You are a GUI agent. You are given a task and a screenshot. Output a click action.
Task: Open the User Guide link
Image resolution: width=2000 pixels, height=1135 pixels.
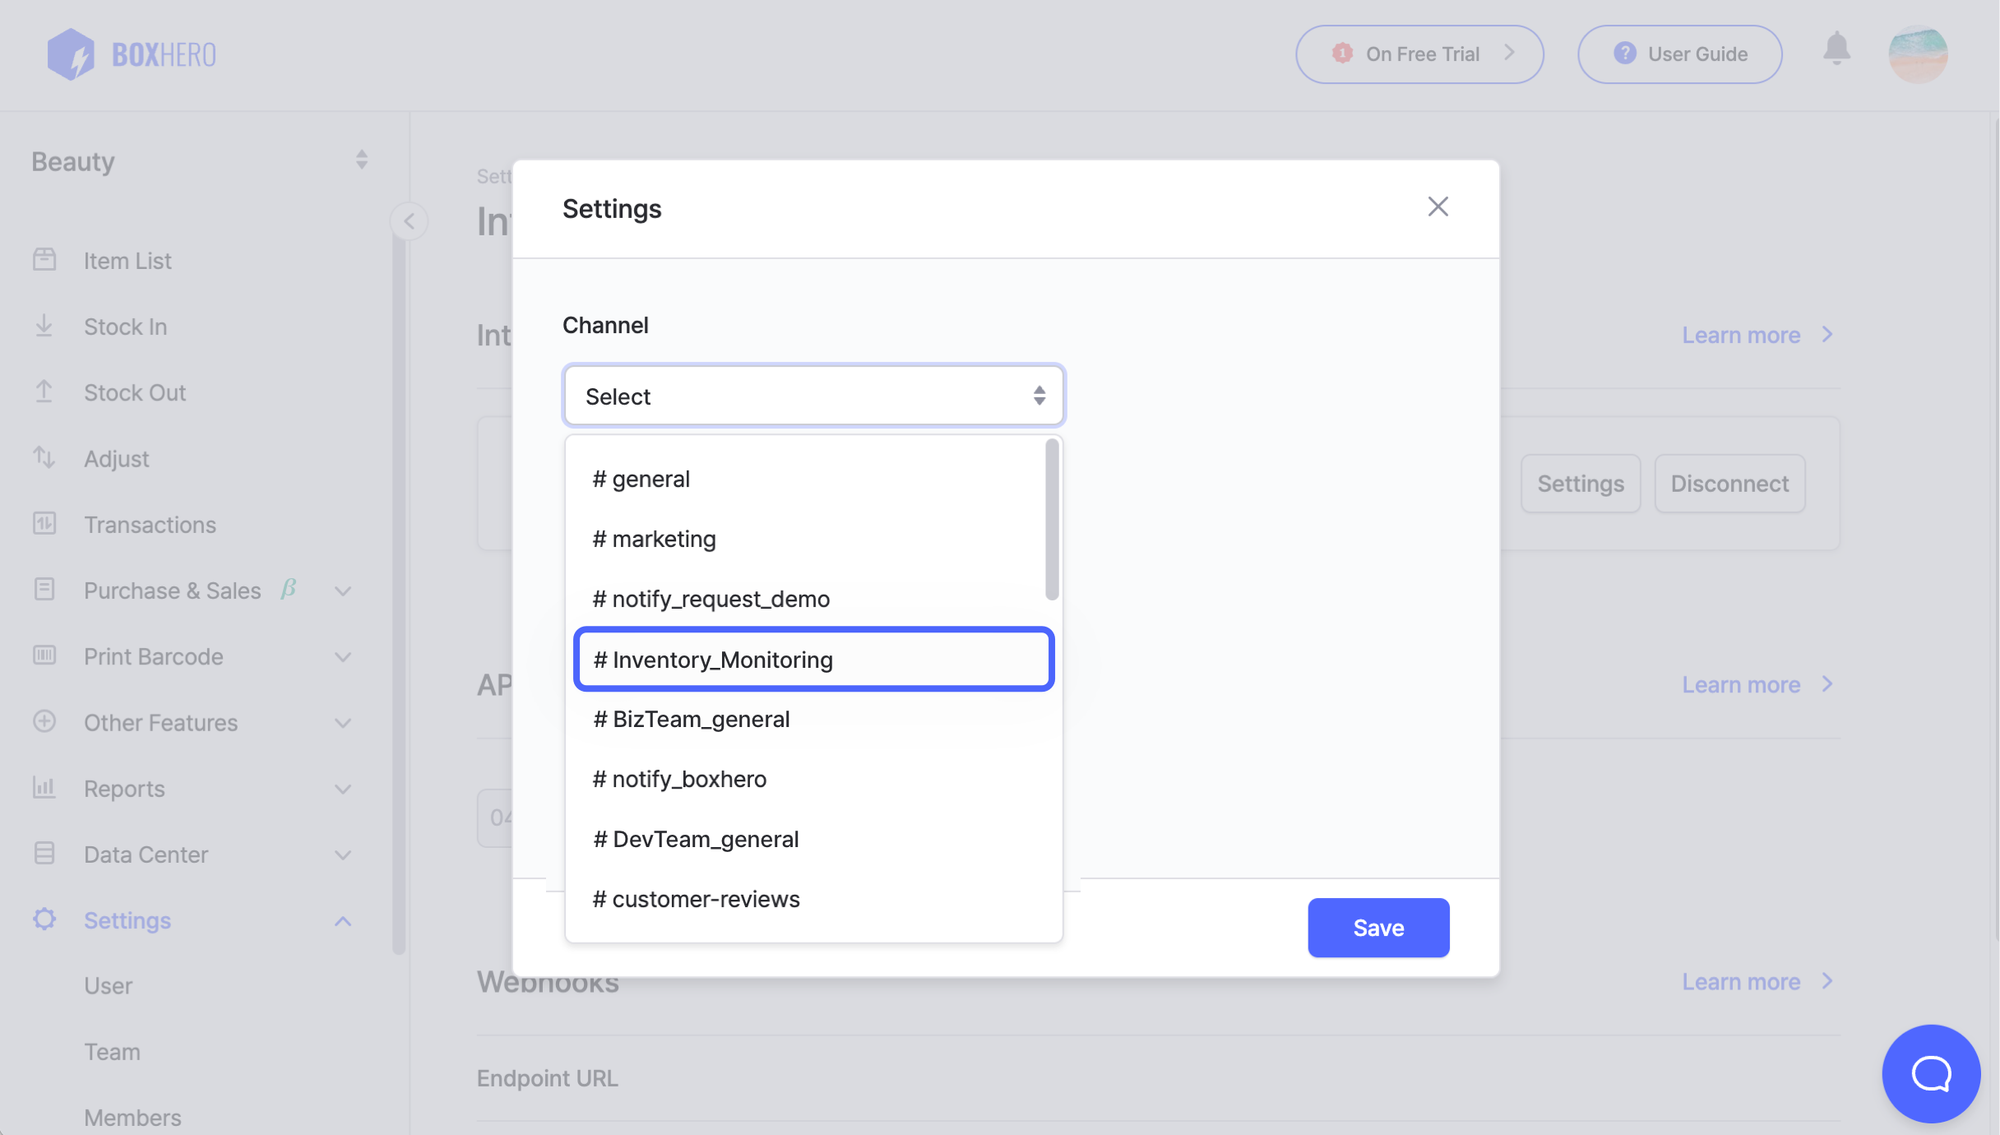[x=1679, y=54]
